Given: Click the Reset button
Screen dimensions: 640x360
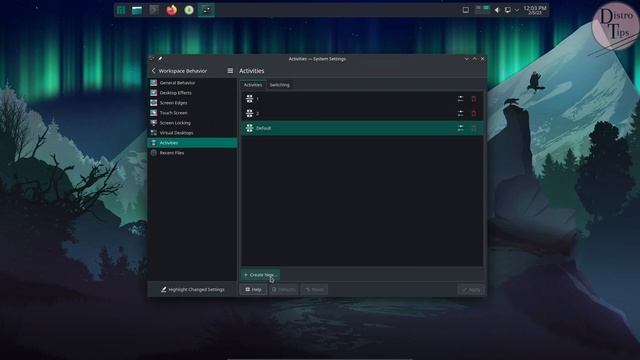Looking at the screenshot, I should coord(314,289).
